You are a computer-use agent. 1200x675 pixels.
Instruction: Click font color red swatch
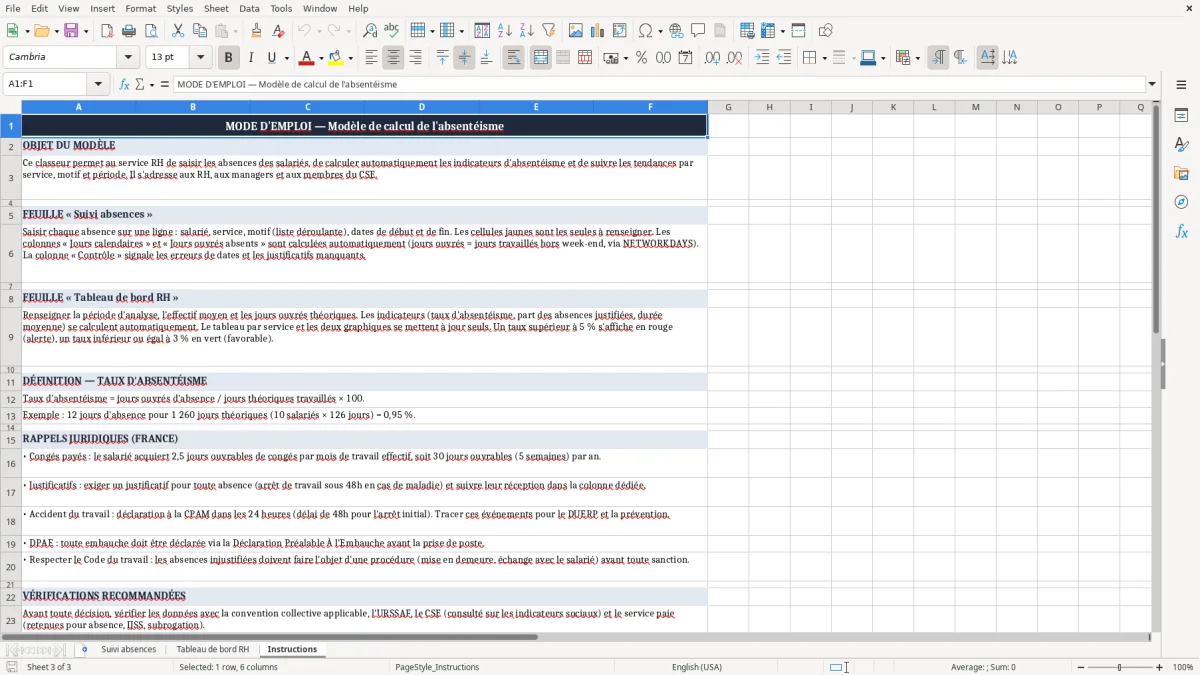click(307, 58)
